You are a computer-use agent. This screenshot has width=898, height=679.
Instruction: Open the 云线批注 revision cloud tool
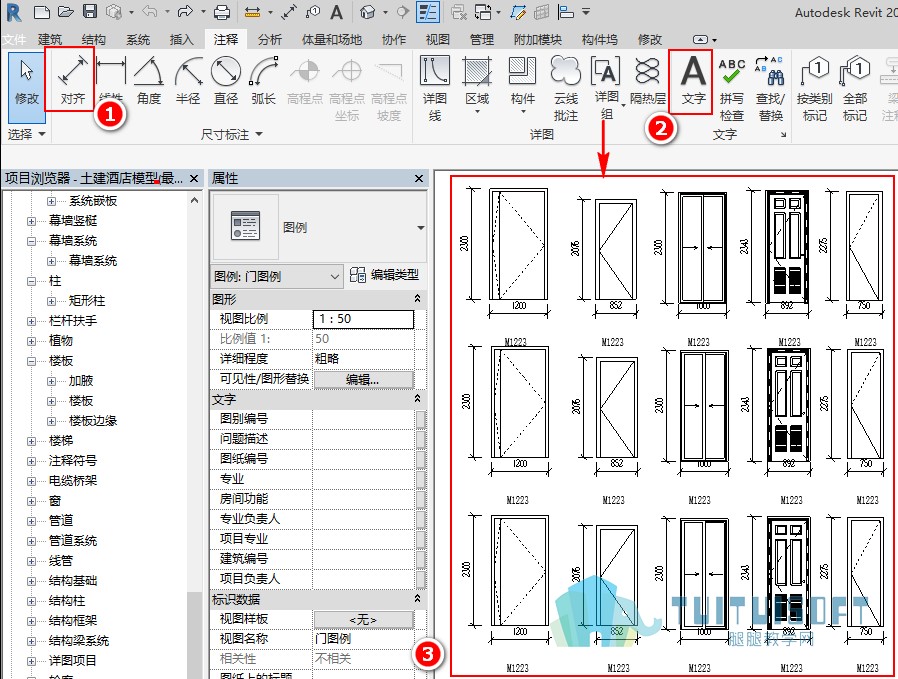[x=565, y=88]
